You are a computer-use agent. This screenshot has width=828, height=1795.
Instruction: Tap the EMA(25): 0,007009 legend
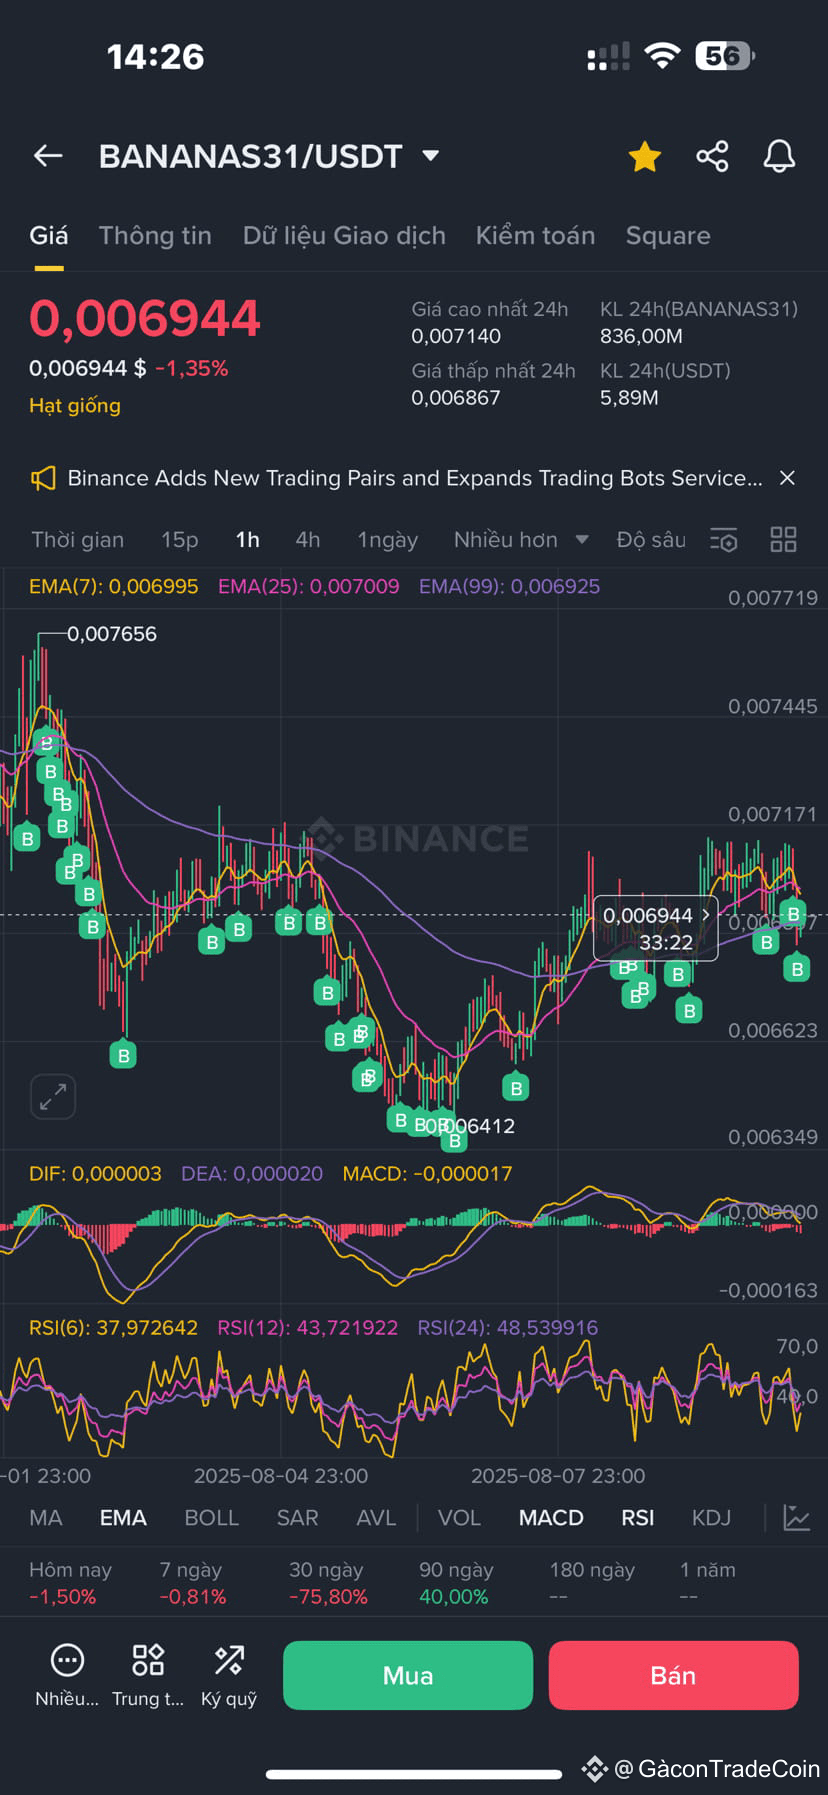(309, 587)
